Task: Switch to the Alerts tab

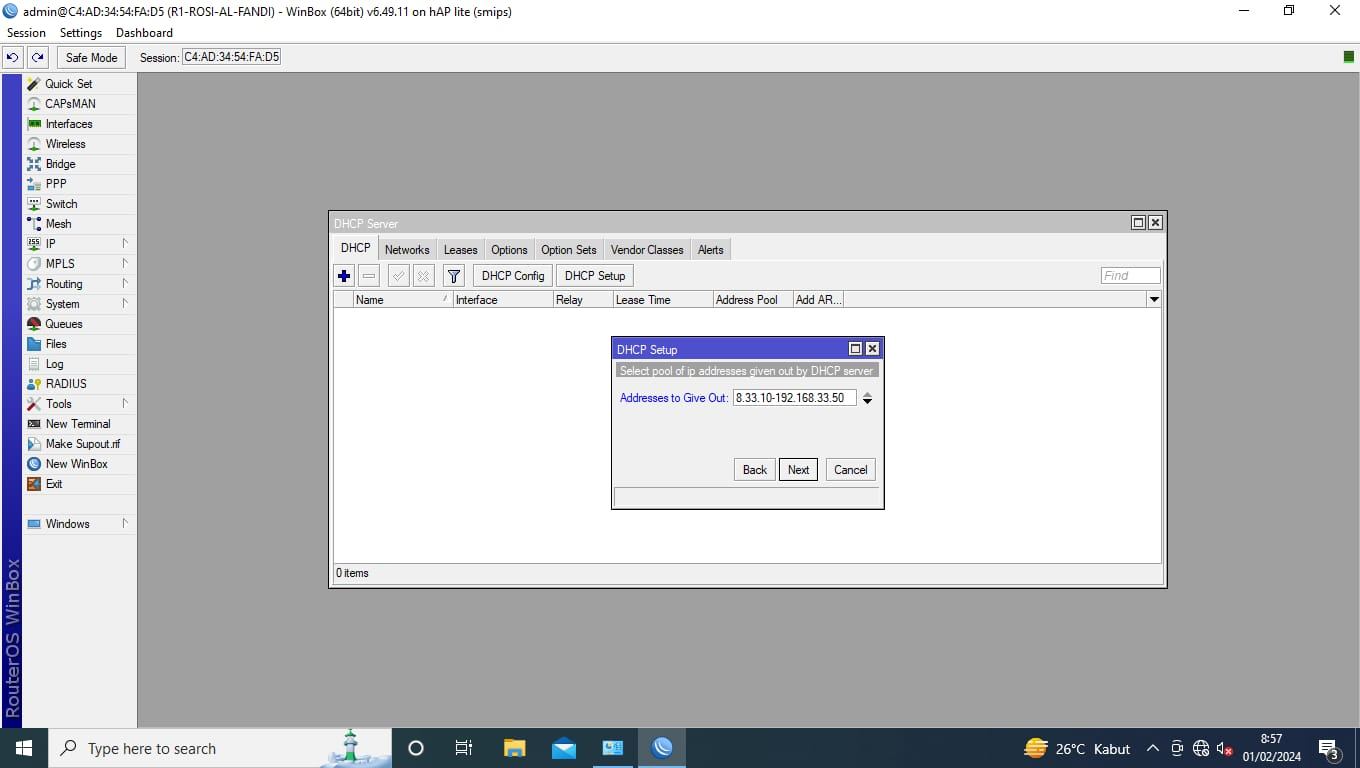Action: (711, 250)
